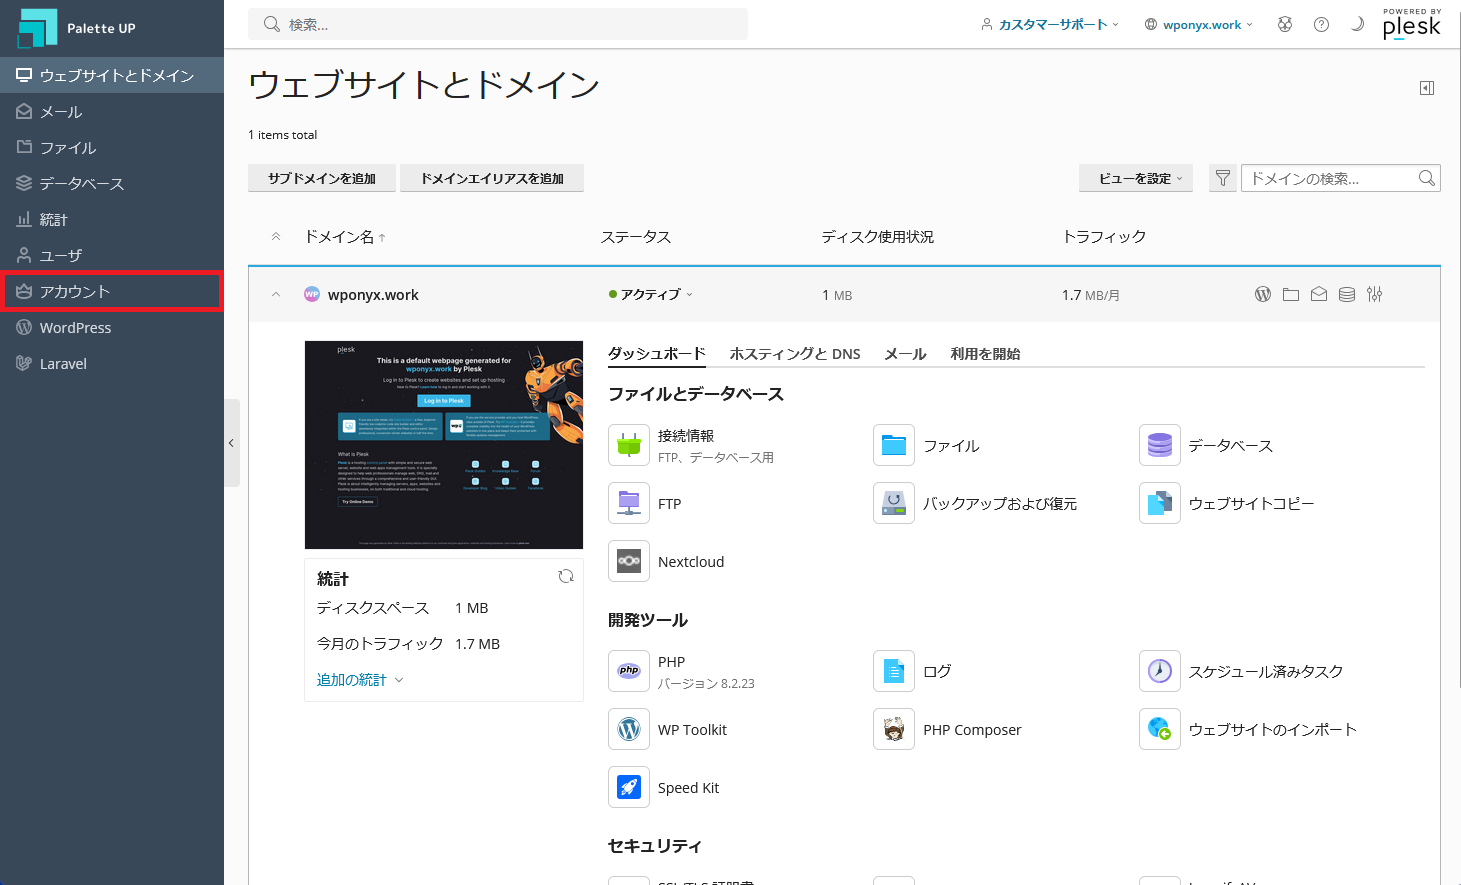The width and height of the screenshot is (1461, 885).
Task: Open the FTP icon
Action: click(x=629, y=503)
